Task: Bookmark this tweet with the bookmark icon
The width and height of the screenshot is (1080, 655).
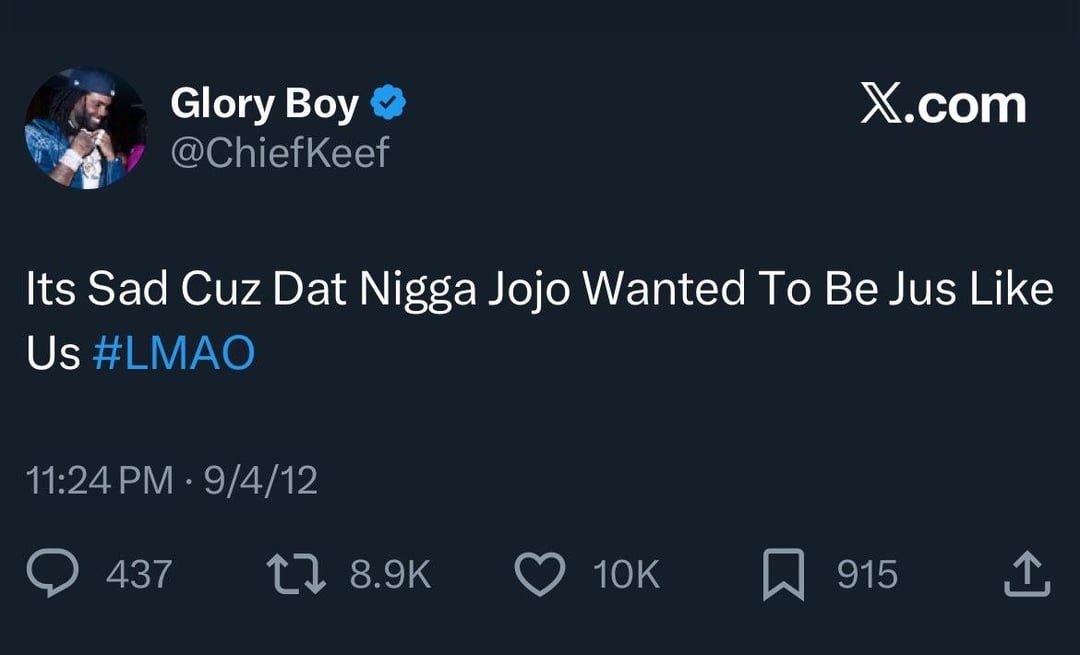Action: click(783, 576)
